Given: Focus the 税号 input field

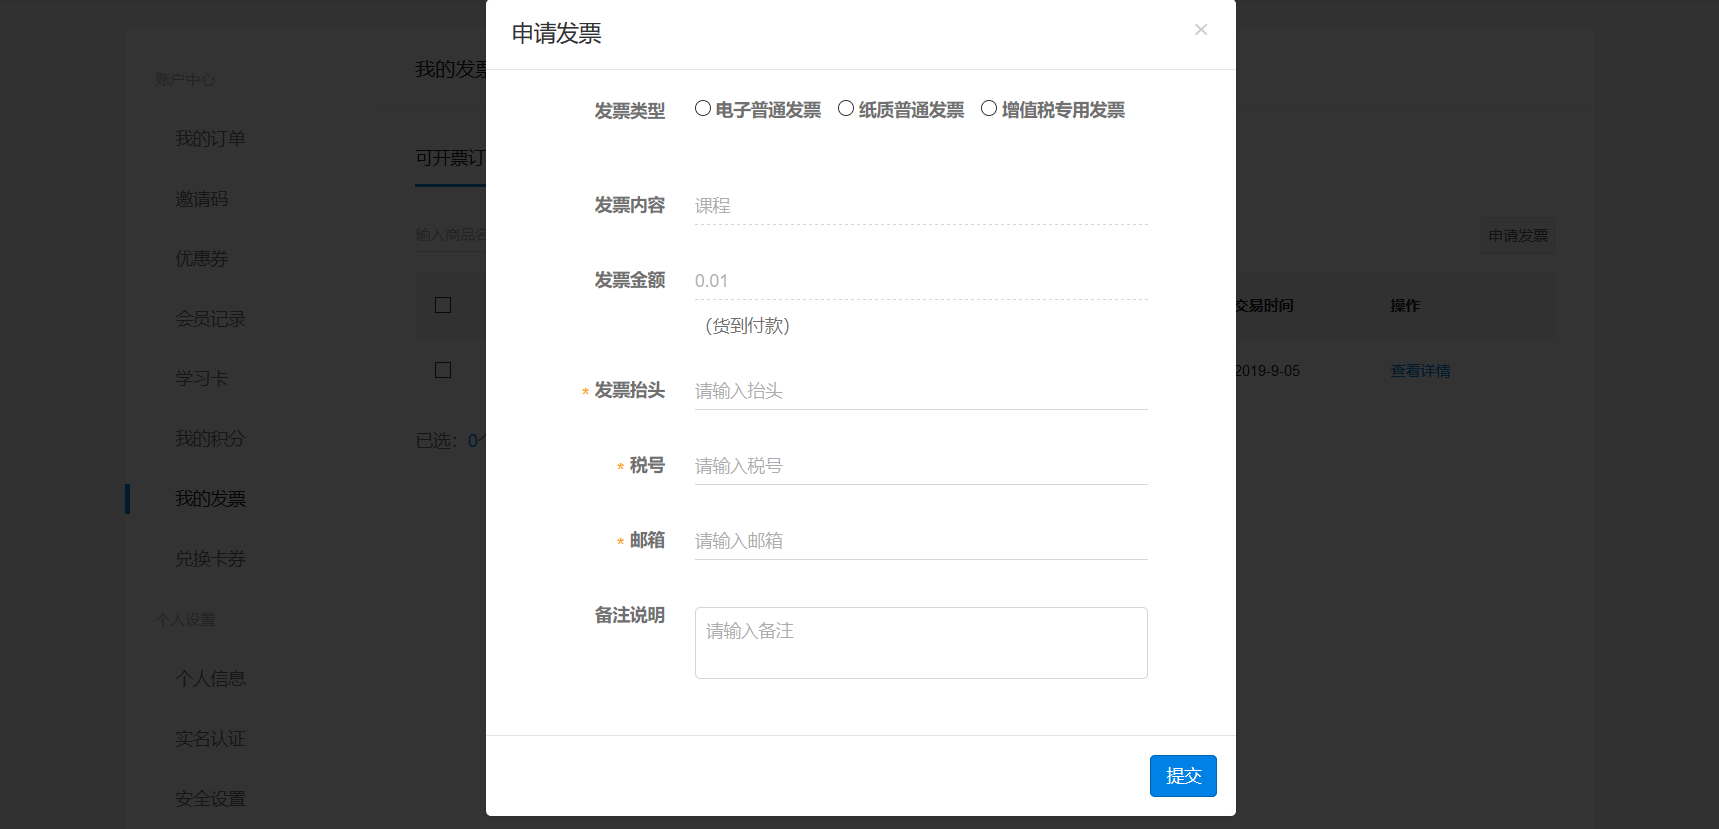Looking at the screenshot, I should (920, 466).
